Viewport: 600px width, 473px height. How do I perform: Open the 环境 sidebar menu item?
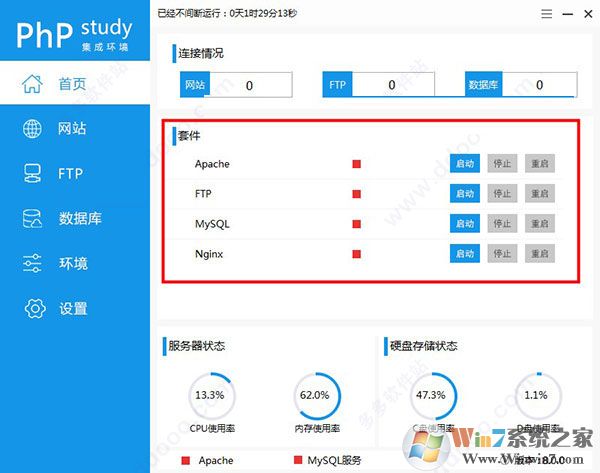[75, 263]
